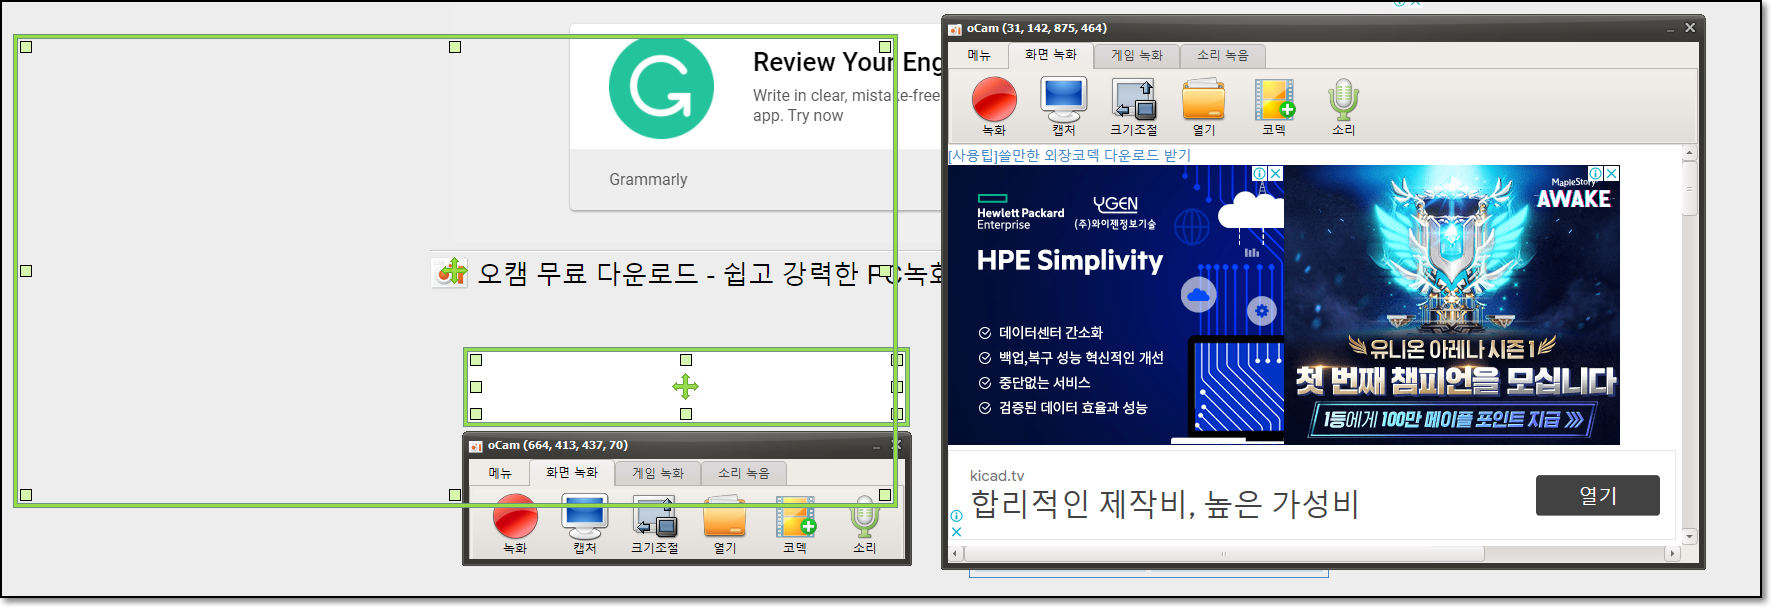Click the Review Your English Grammarly headline
The image size is (1771, 607).
click(x=848, y=62)
